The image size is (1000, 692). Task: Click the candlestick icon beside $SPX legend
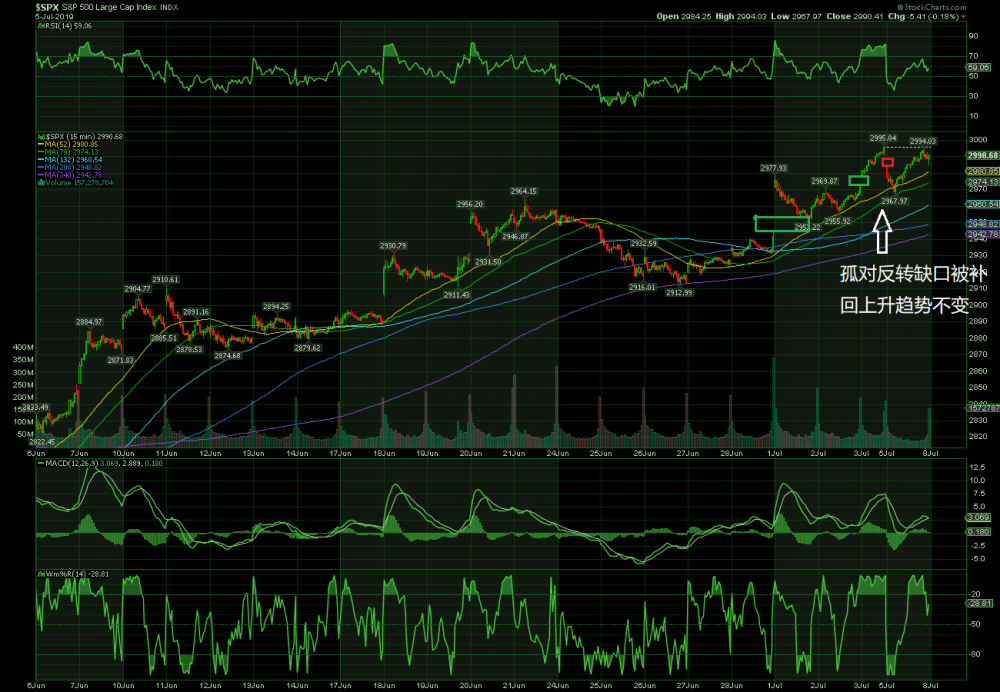click(x=41, y=136)
